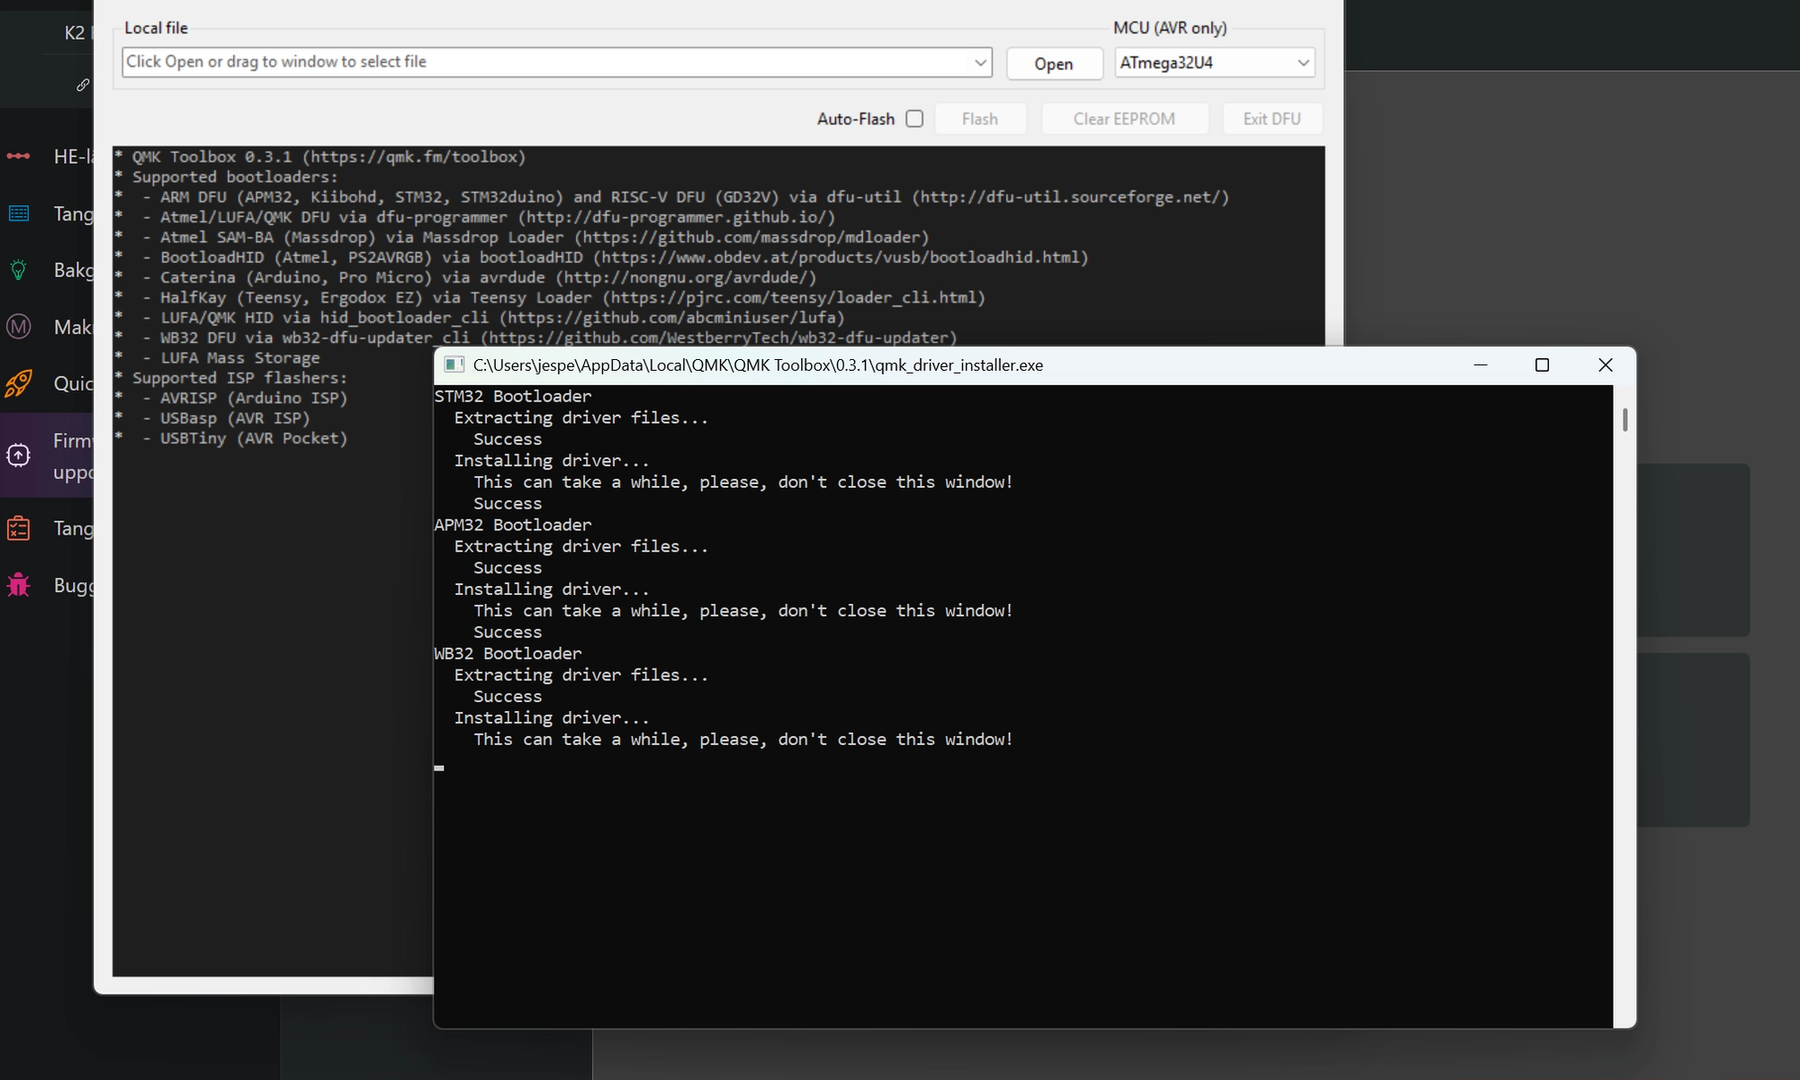1800x1080 pixels.
Task: Open the keyboard icon in sidebar
Action: click(x=18, y=213)
